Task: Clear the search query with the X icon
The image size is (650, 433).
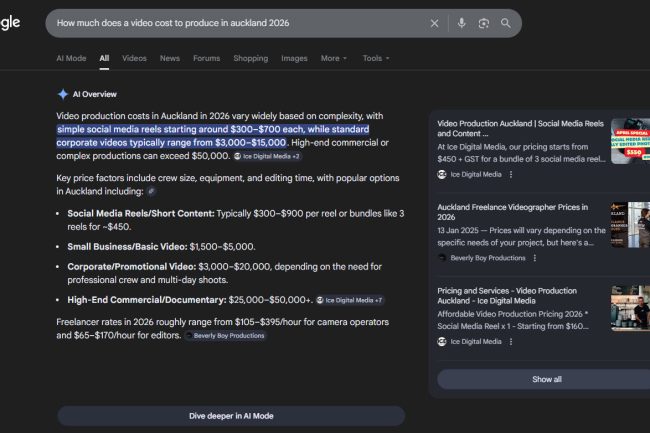Action: (x=434, y=23)
